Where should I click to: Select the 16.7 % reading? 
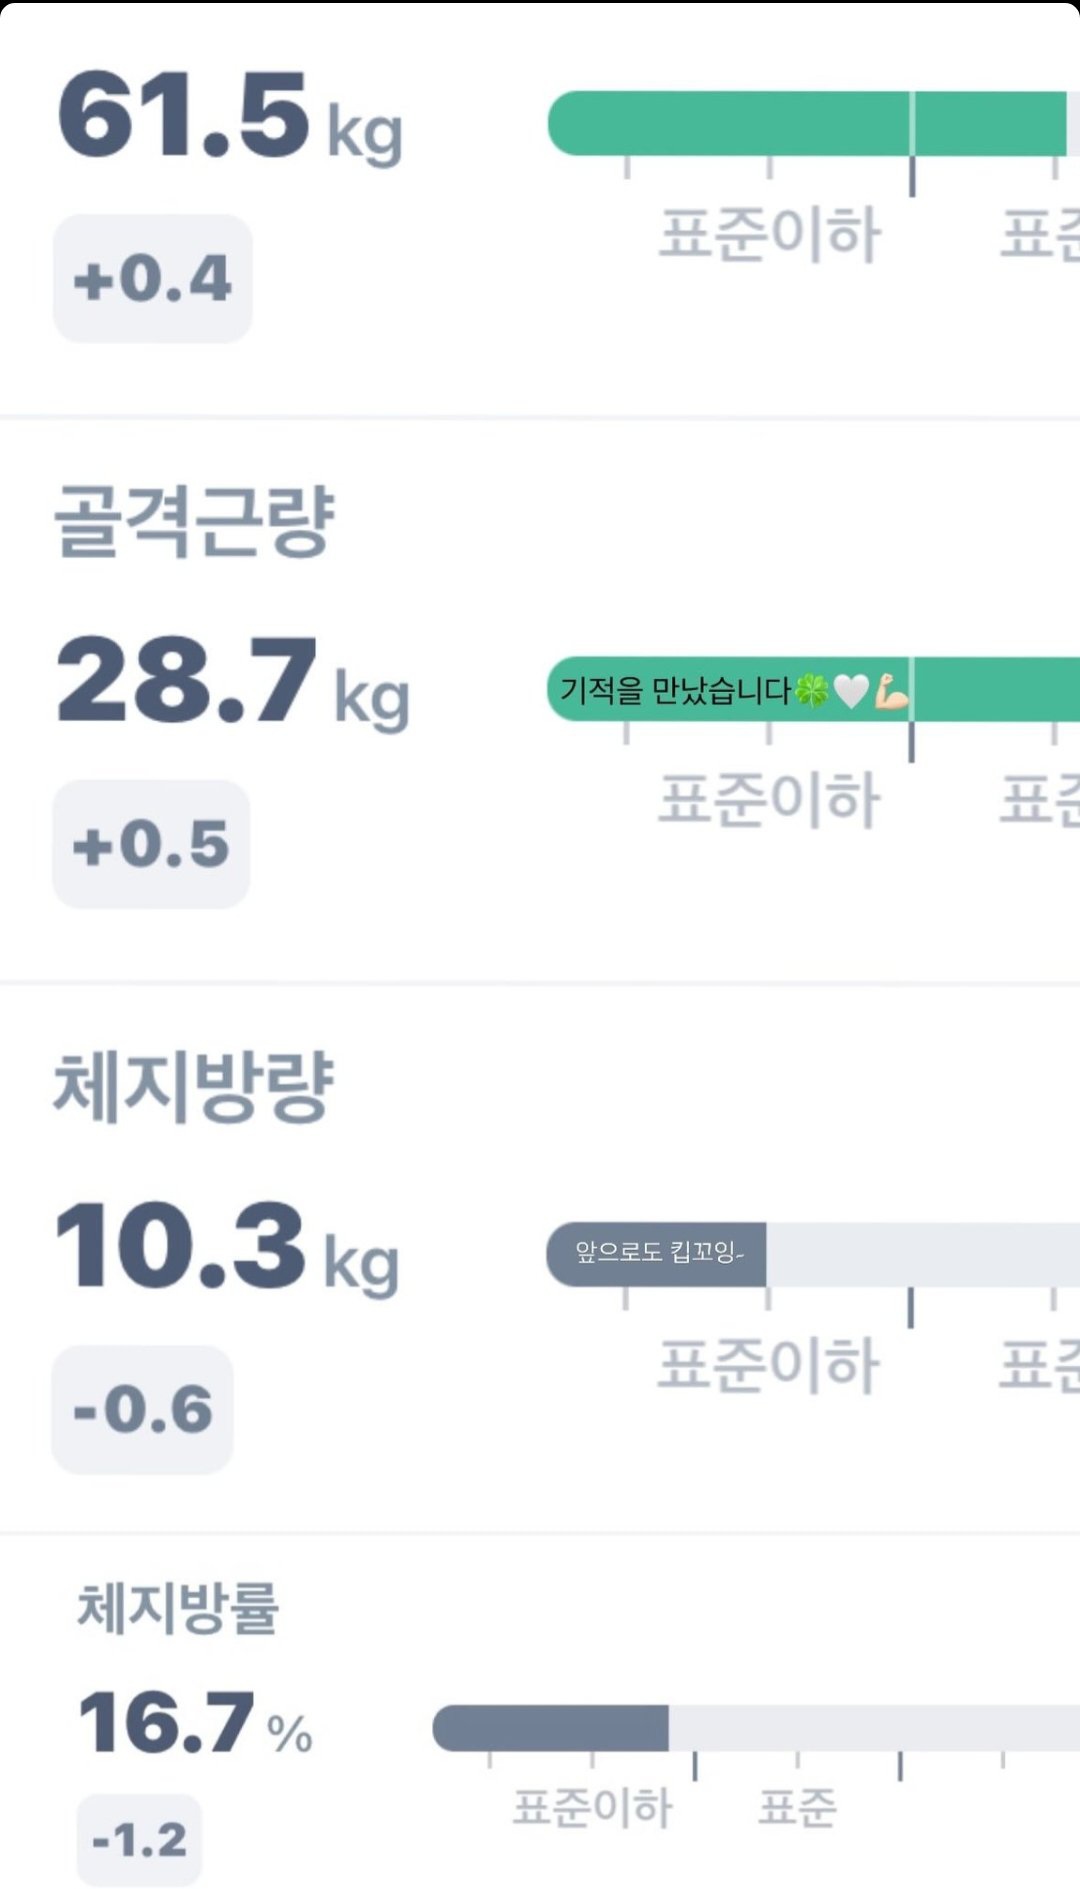coord(195,1722)
